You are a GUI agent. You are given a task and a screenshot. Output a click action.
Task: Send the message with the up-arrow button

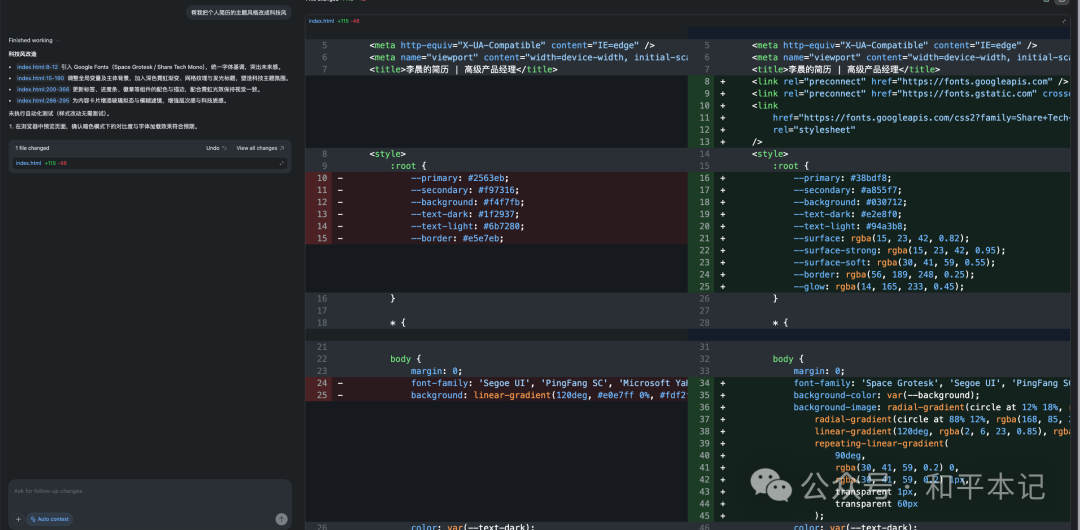[281, 519]
